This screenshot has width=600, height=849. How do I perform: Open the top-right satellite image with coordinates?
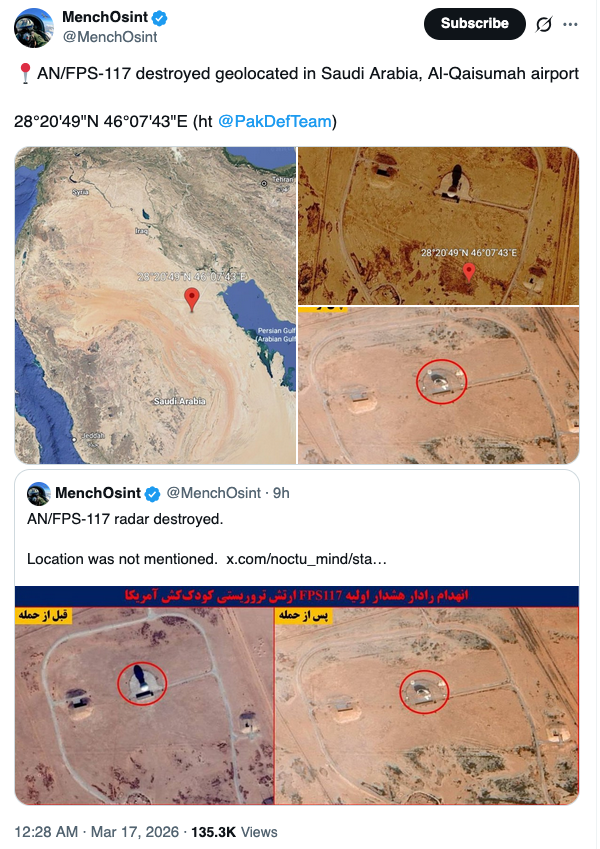[439, 226]
